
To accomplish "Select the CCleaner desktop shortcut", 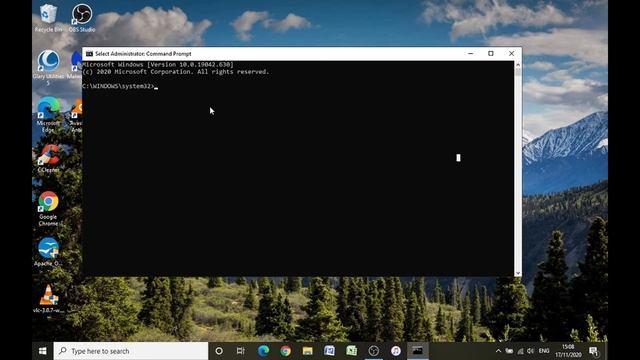I will pos(48,158).
